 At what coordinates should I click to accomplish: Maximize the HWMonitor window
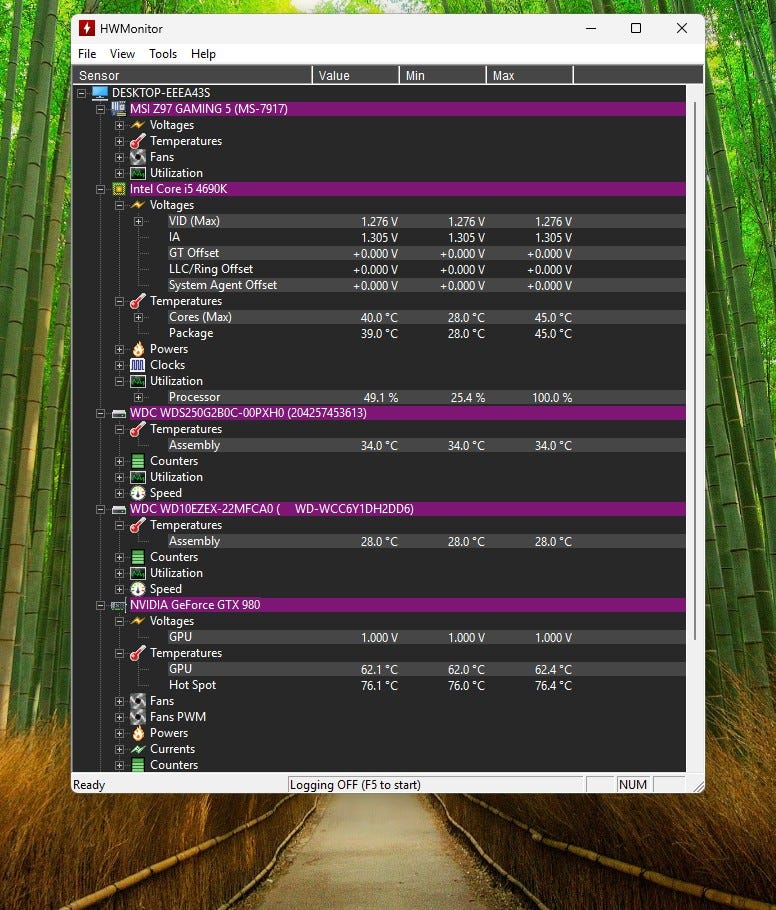636,28
